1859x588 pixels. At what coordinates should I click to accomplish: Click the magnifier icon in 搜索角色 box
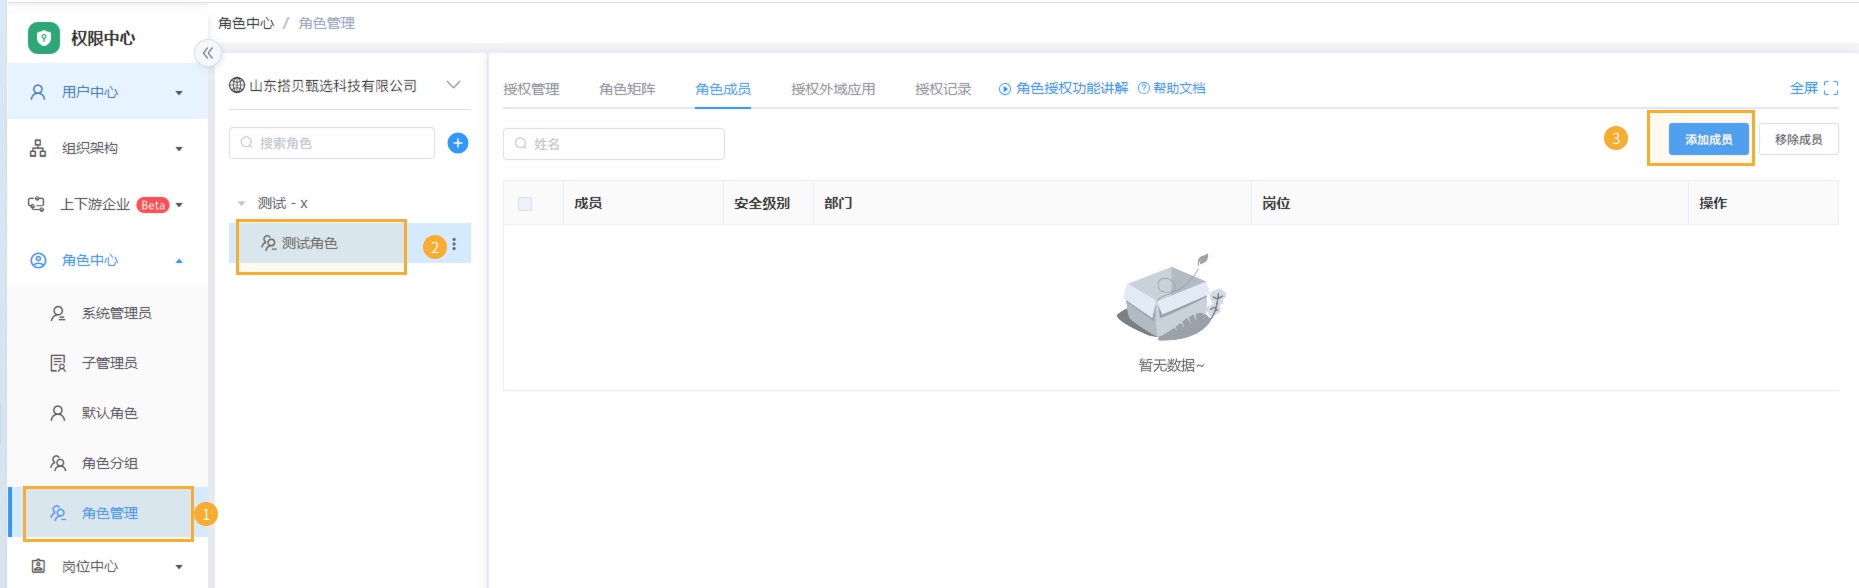click(x=246, y=143)
